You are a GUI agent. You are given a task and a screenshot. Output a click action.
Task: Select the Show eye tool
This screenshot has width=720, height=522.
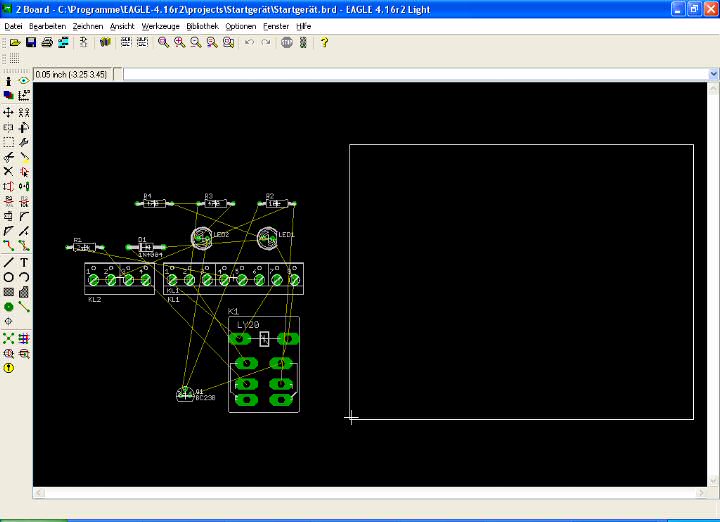(x=24, y=81)
